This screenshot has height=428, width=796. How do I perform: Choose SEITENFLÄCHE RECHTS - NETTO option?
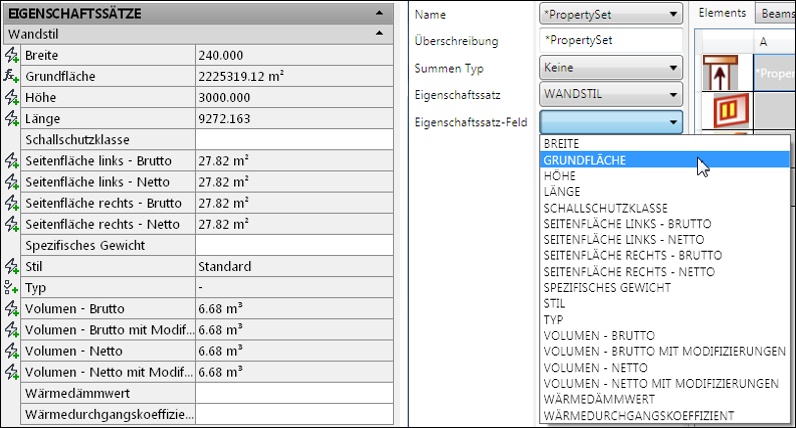pos(665,272)
